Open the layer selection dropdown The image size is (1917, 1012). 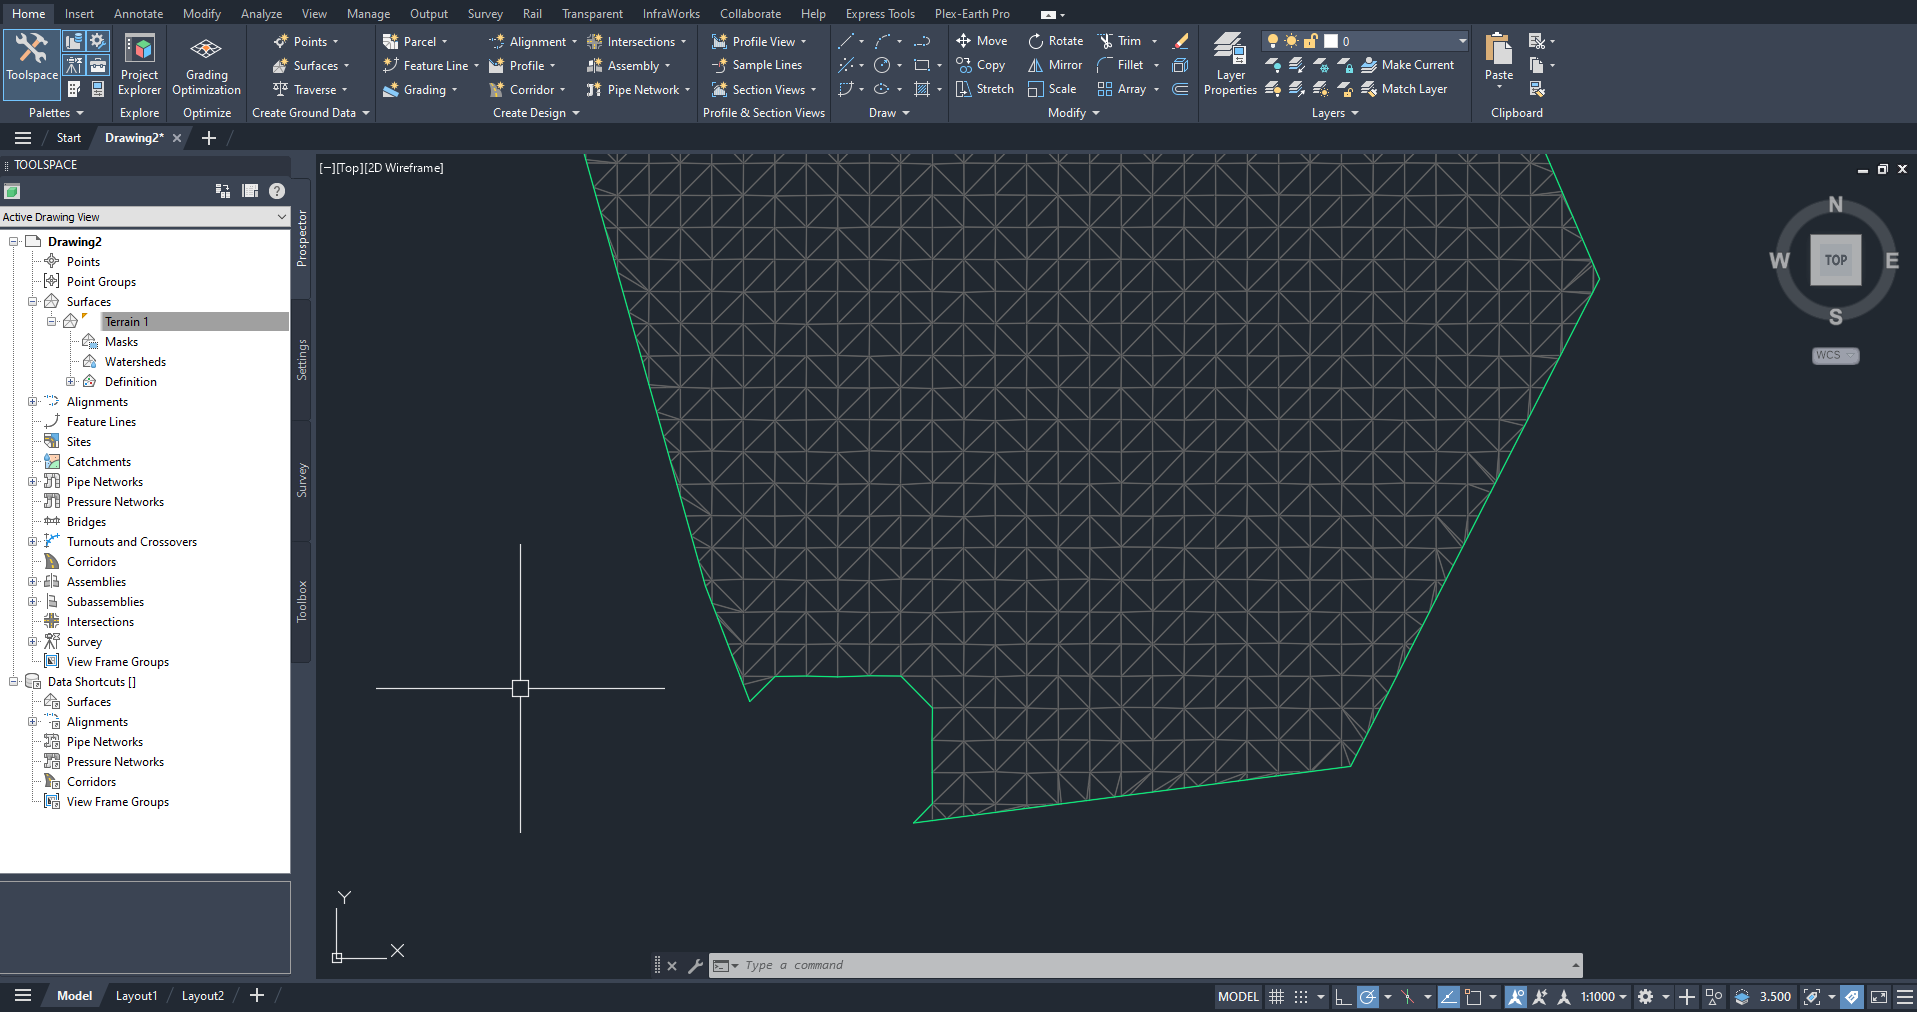click(1462, 41)
